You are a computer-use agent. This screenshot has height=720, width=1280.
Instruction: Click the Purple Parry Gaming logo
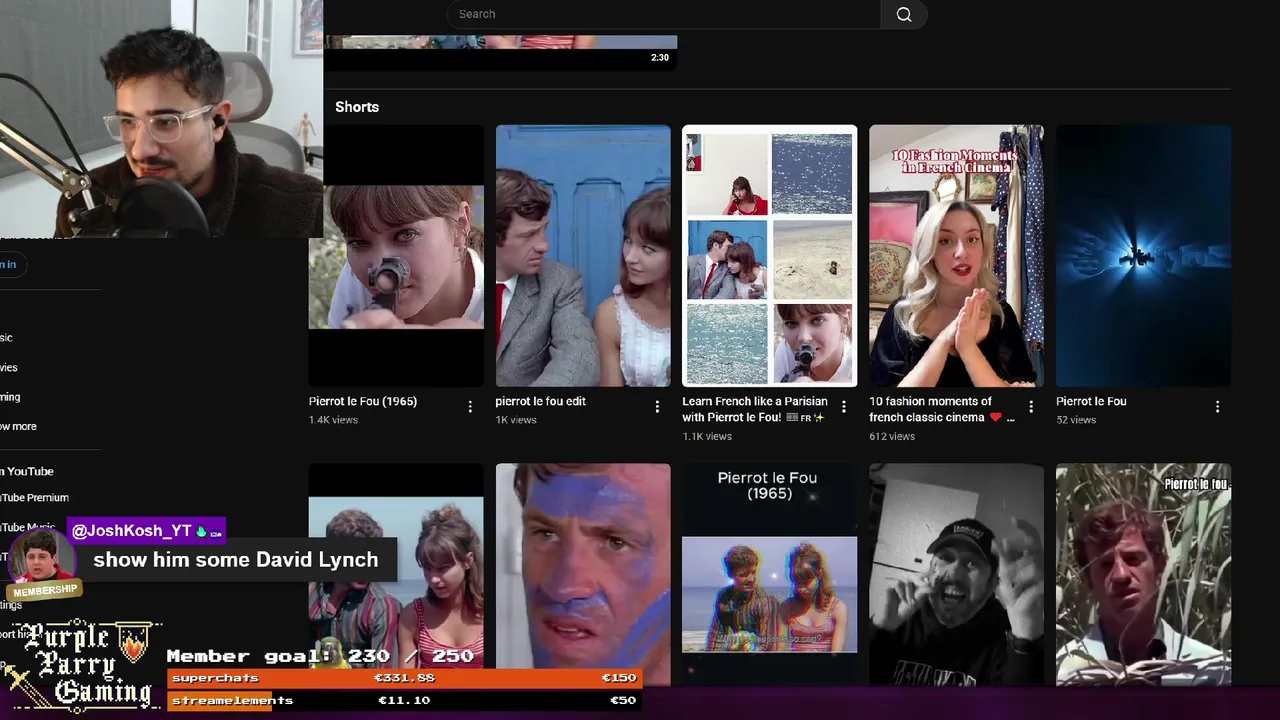click(82, 664)
